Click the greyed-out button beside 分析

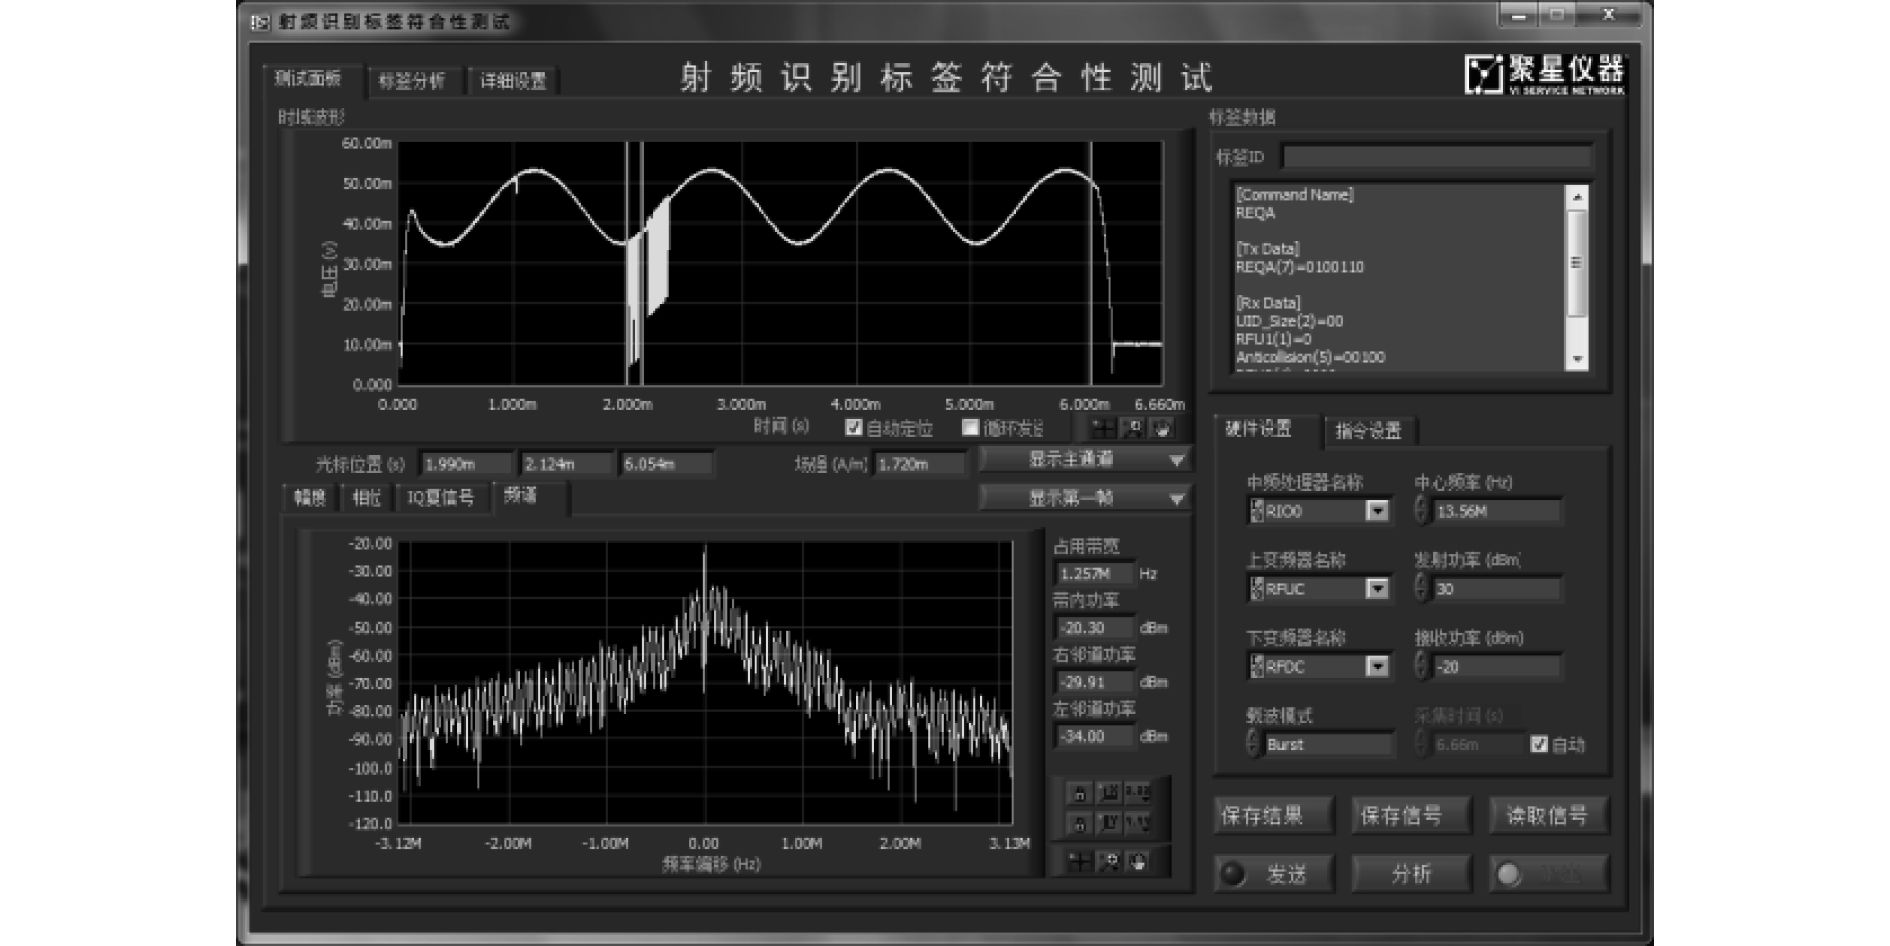[1548, 874]
